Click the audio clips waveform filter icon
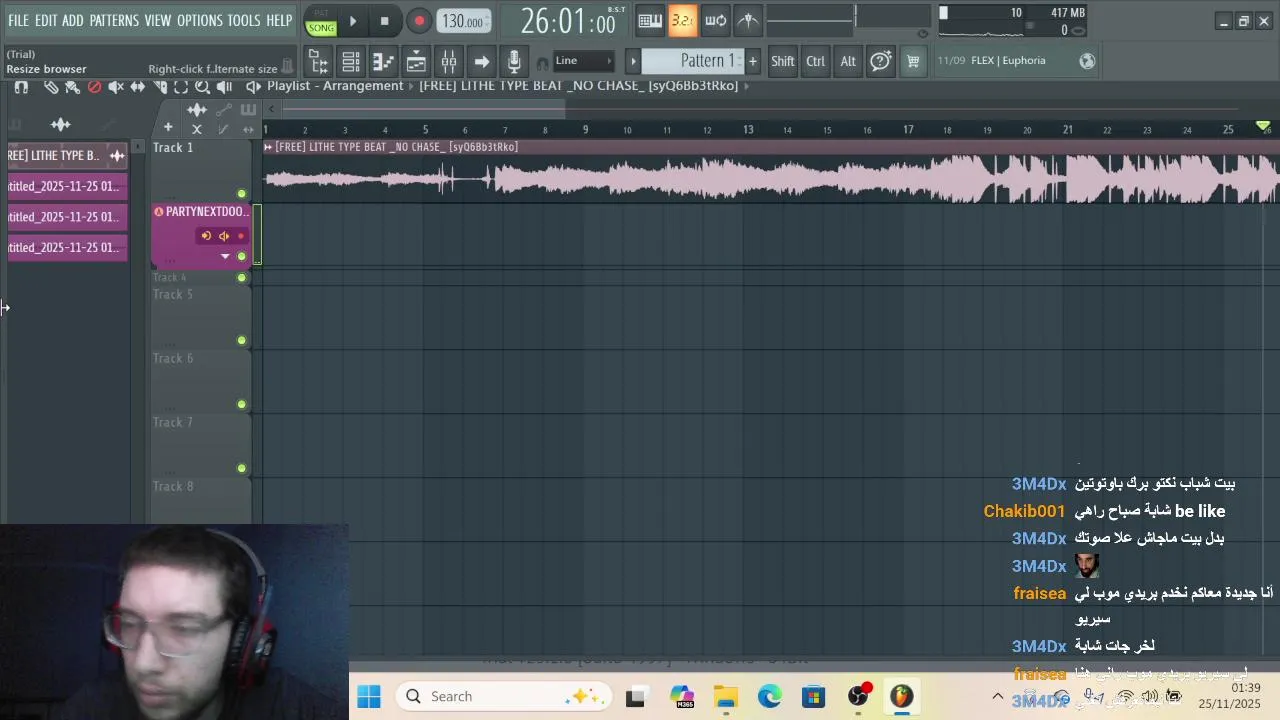Image resolution: width=1280 pixels, height=720 pixels. click(197, 110)
